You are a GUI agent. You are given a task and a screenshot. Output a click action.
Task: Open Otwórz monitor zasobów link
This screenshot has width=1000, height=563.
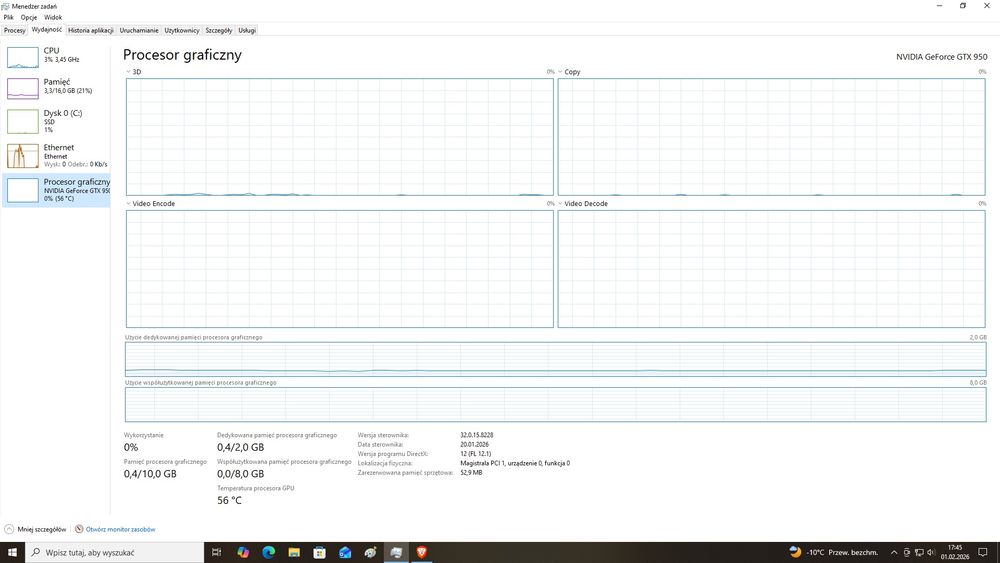(121, 529)
